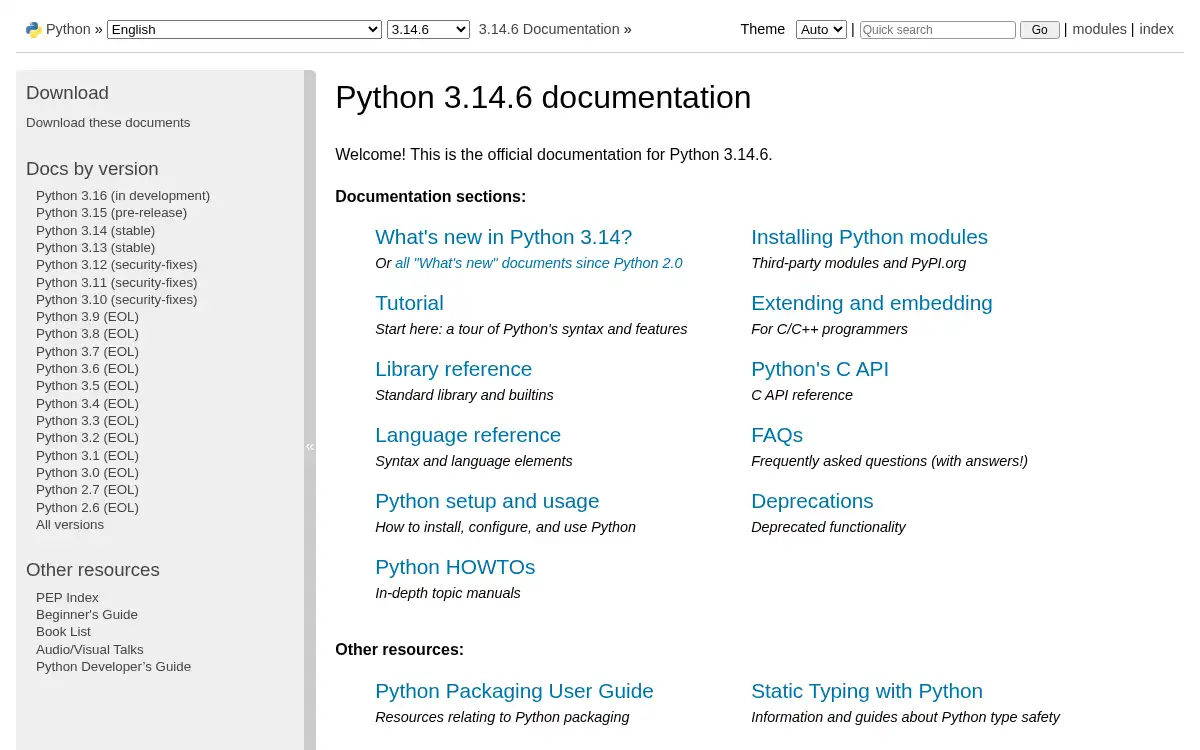This screenshot has height=750, width=1200.
Task: Open What's new in Python 3.14?
Action: coord(503,237)
